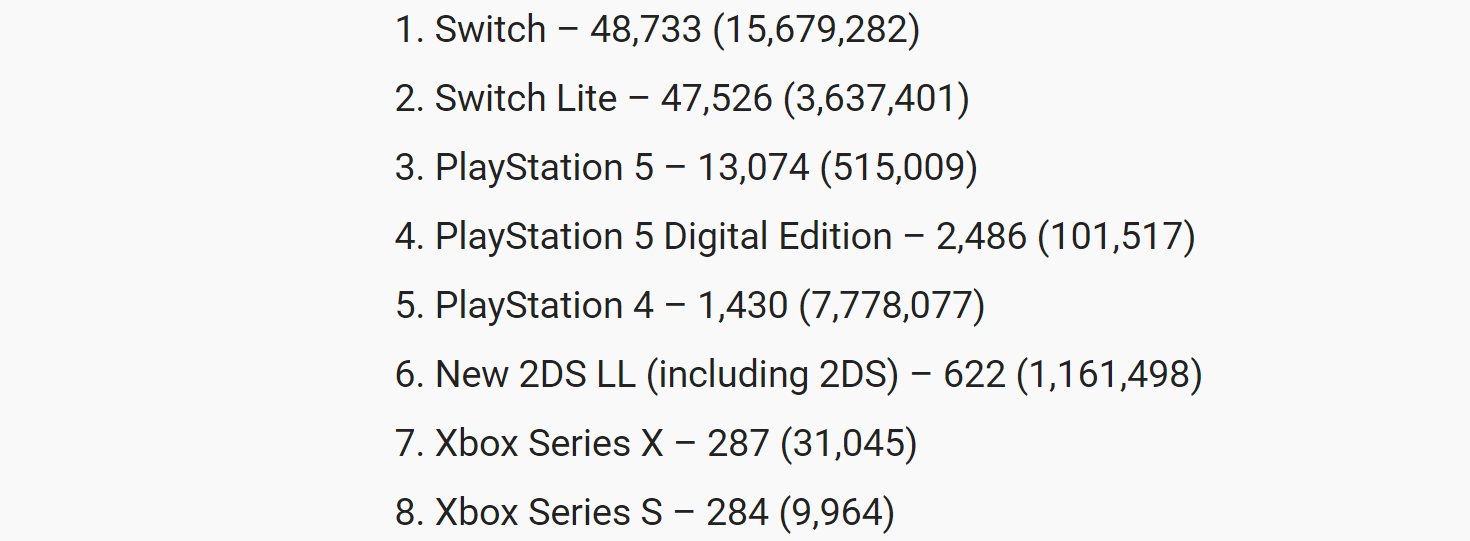The height and width of the screenshot is (541, 1470).
Task: Click the Switch list entry name
Action: point(491,30)
